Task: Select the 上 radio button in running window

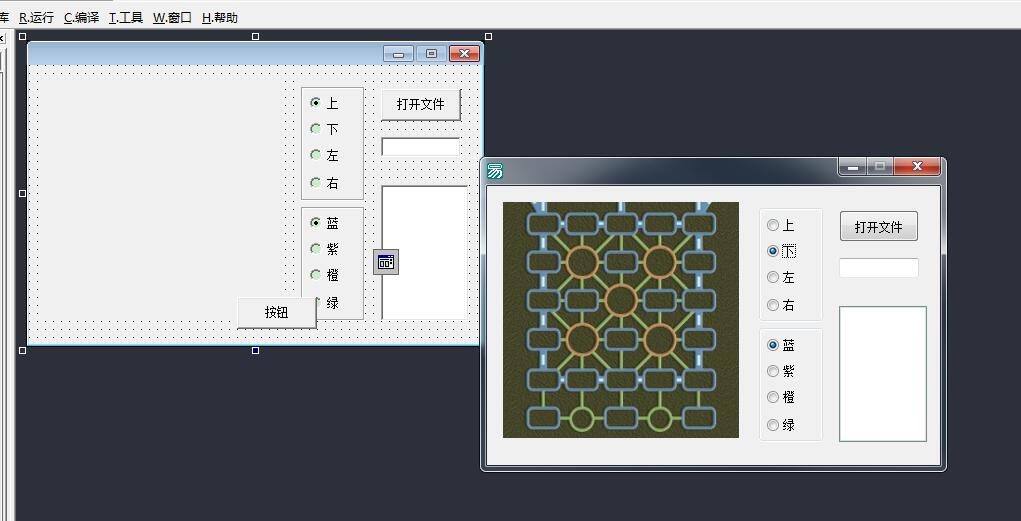Action: pos(773,226)
